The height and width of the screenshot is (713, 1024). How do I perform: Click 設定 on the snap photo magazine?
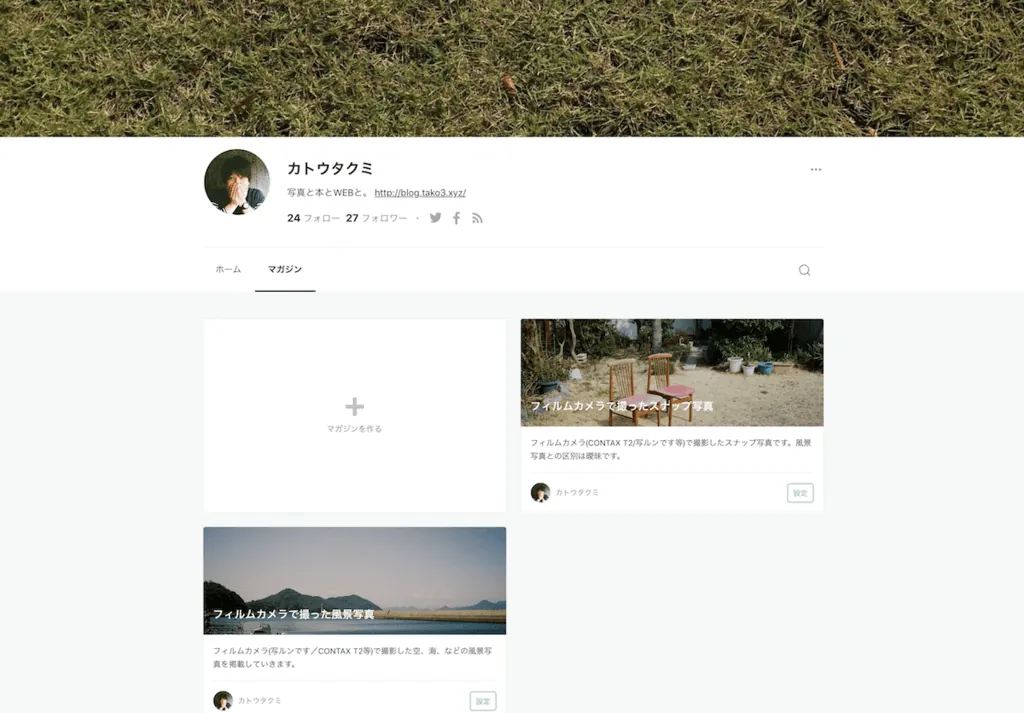(799, 492)
